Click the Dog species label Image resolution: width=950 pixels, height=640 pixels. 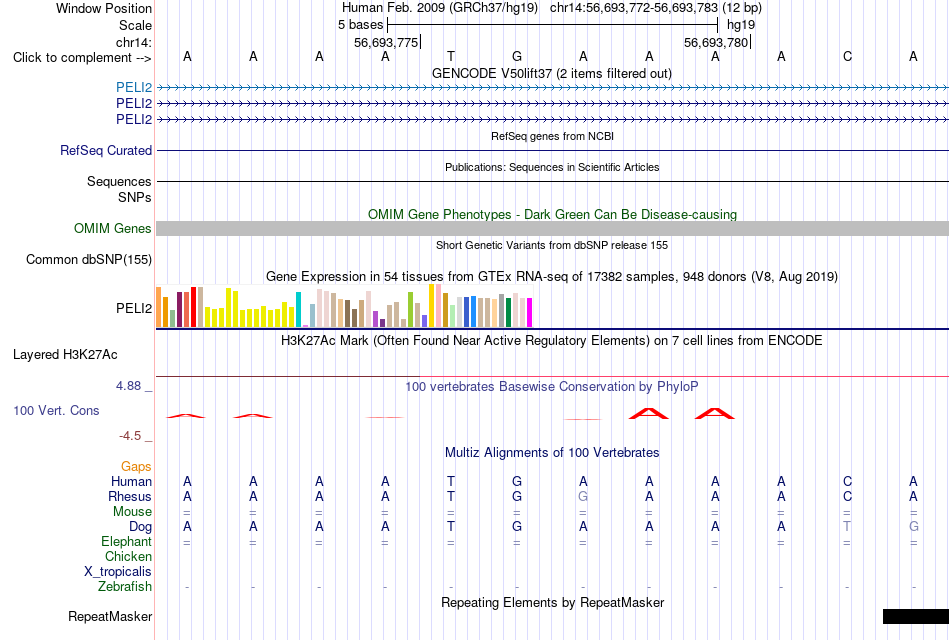coord(140,527)
